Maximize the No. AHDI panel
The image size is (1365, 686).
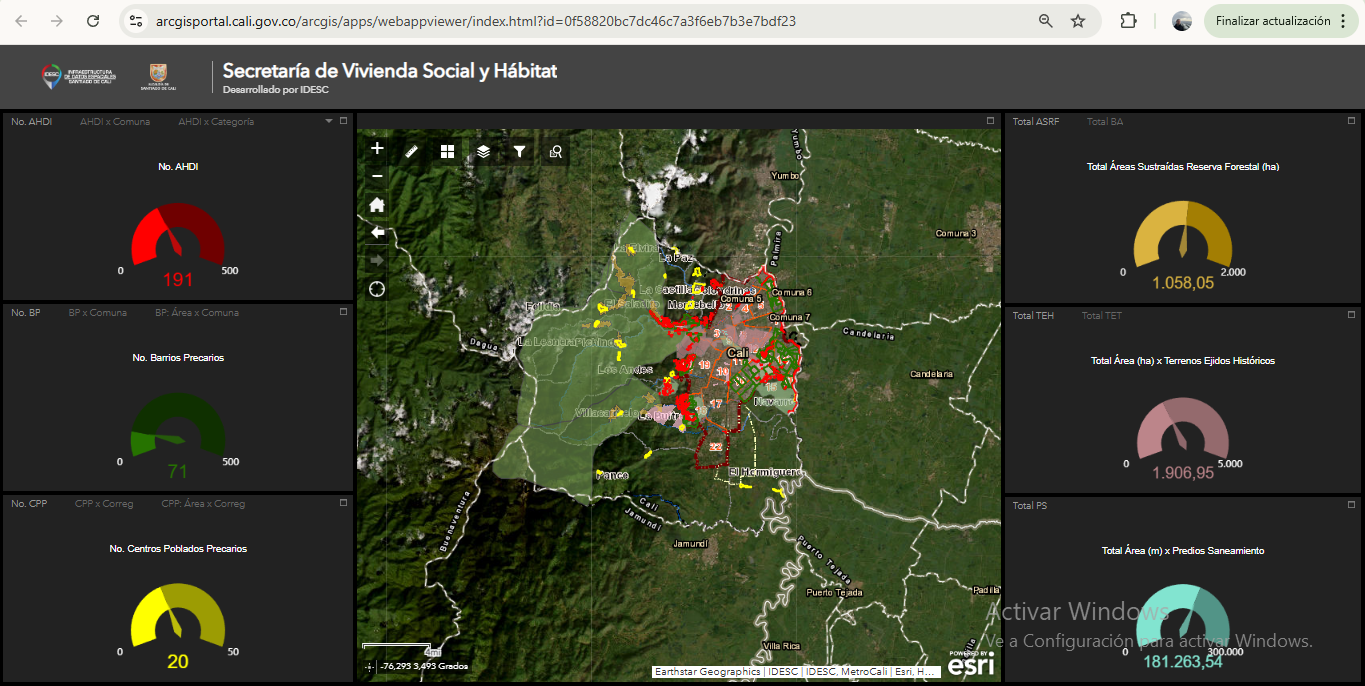(343, 121)
